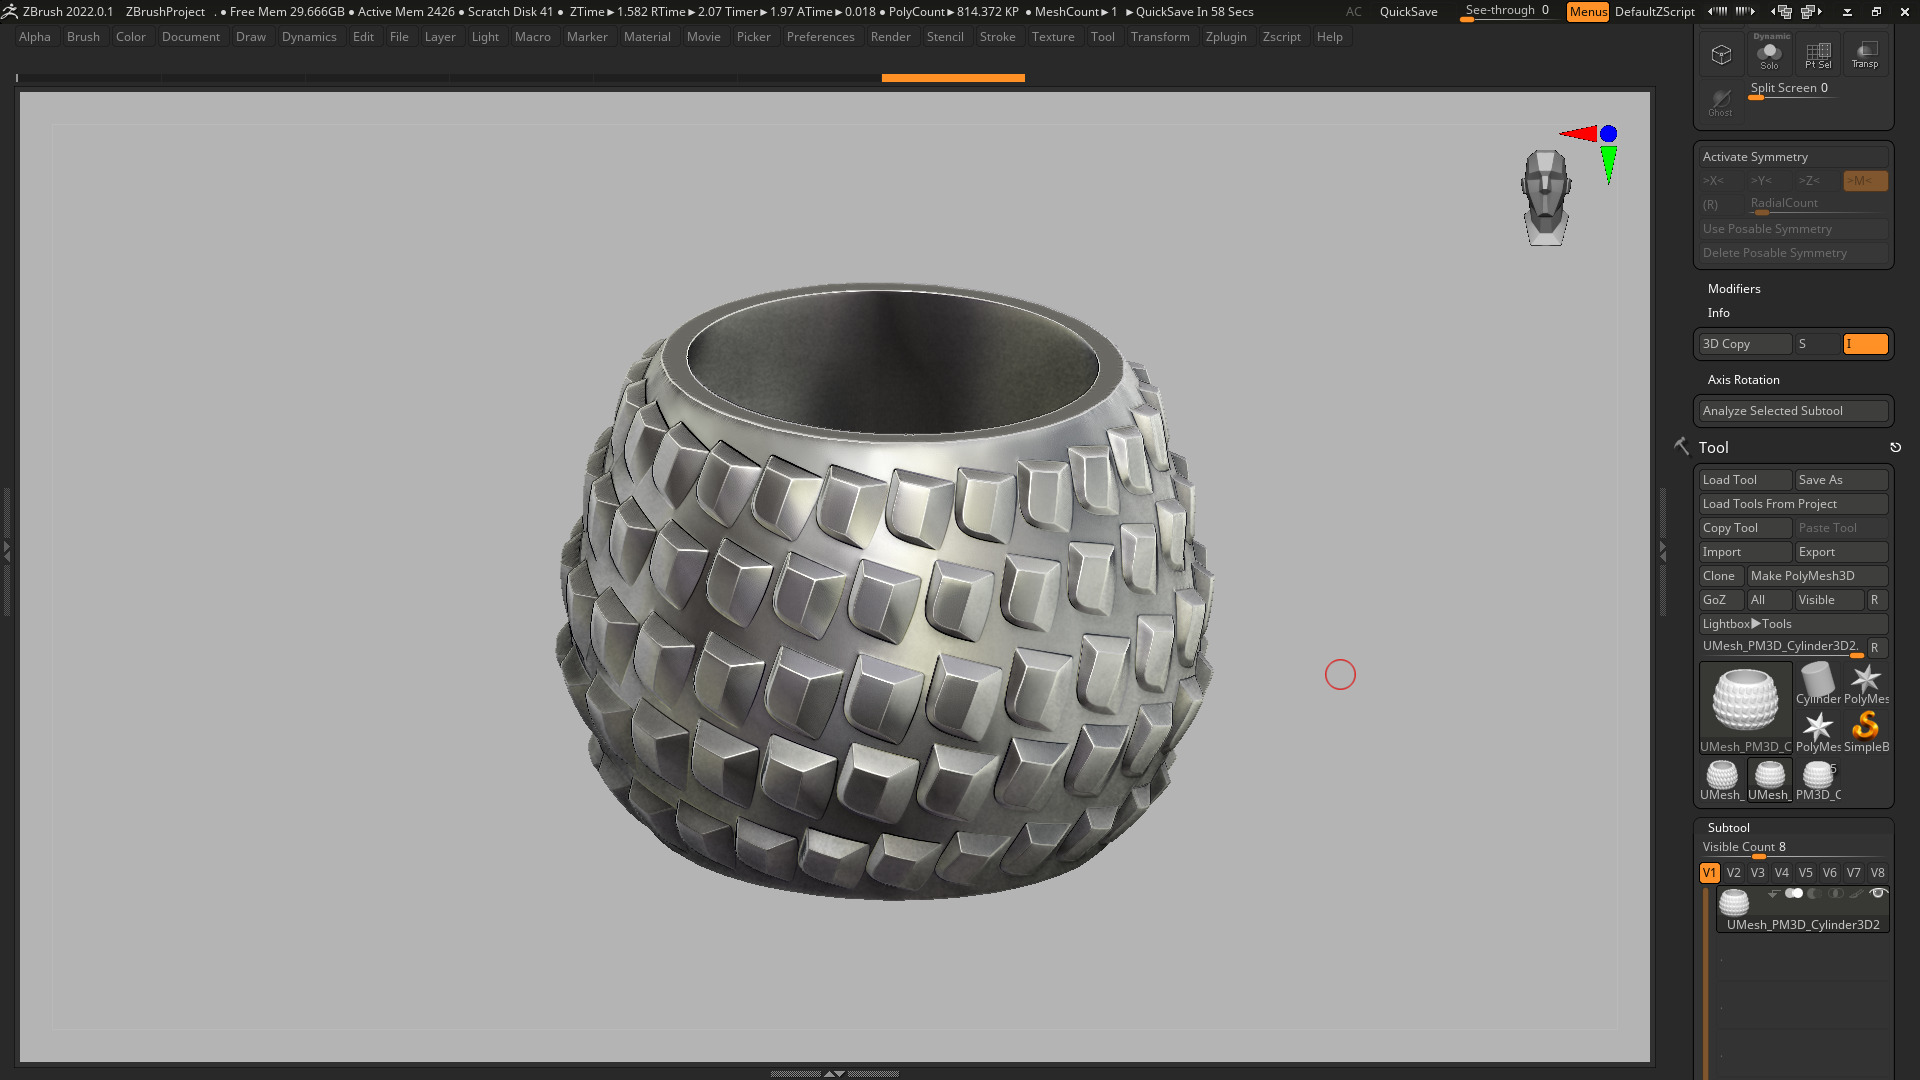This screenshot has width=1920, height=1080.
Task: Click the Xpose cube icon beside Solo
Action: (1721, 53)
